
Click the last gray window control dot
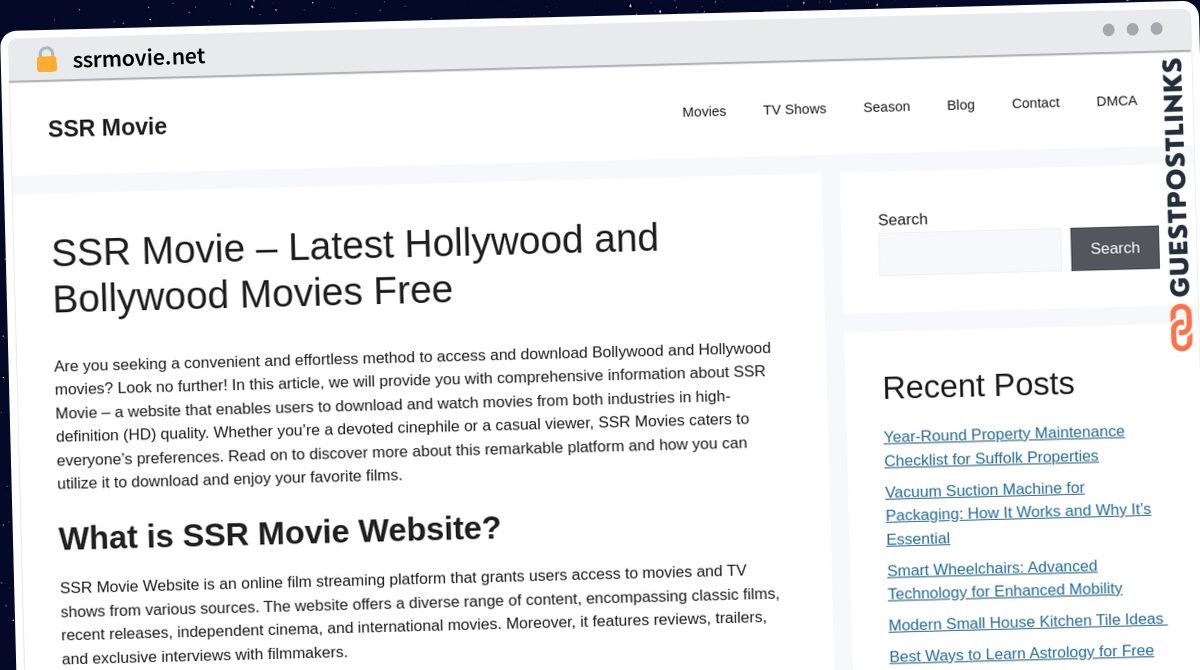coord(1156,29)
